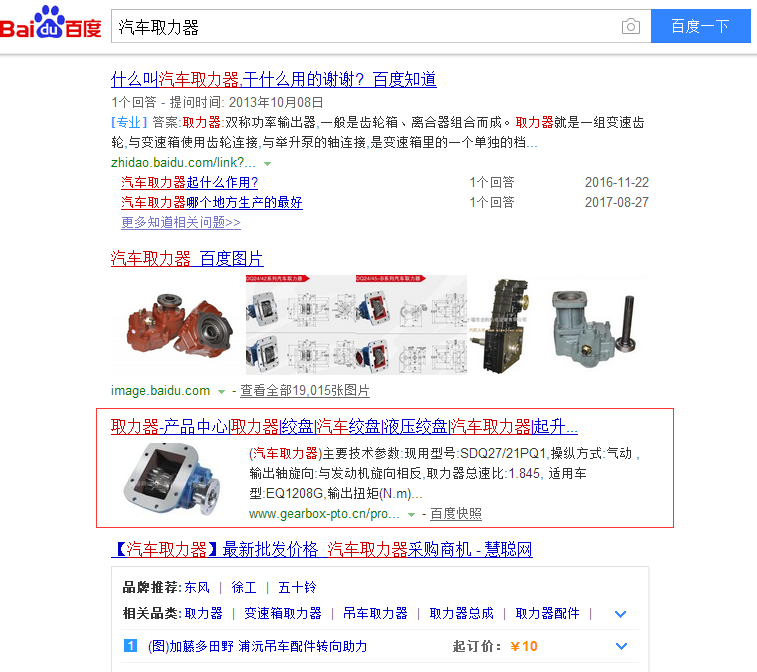Click the camera image search icon
757x672 pixels.
631,26
